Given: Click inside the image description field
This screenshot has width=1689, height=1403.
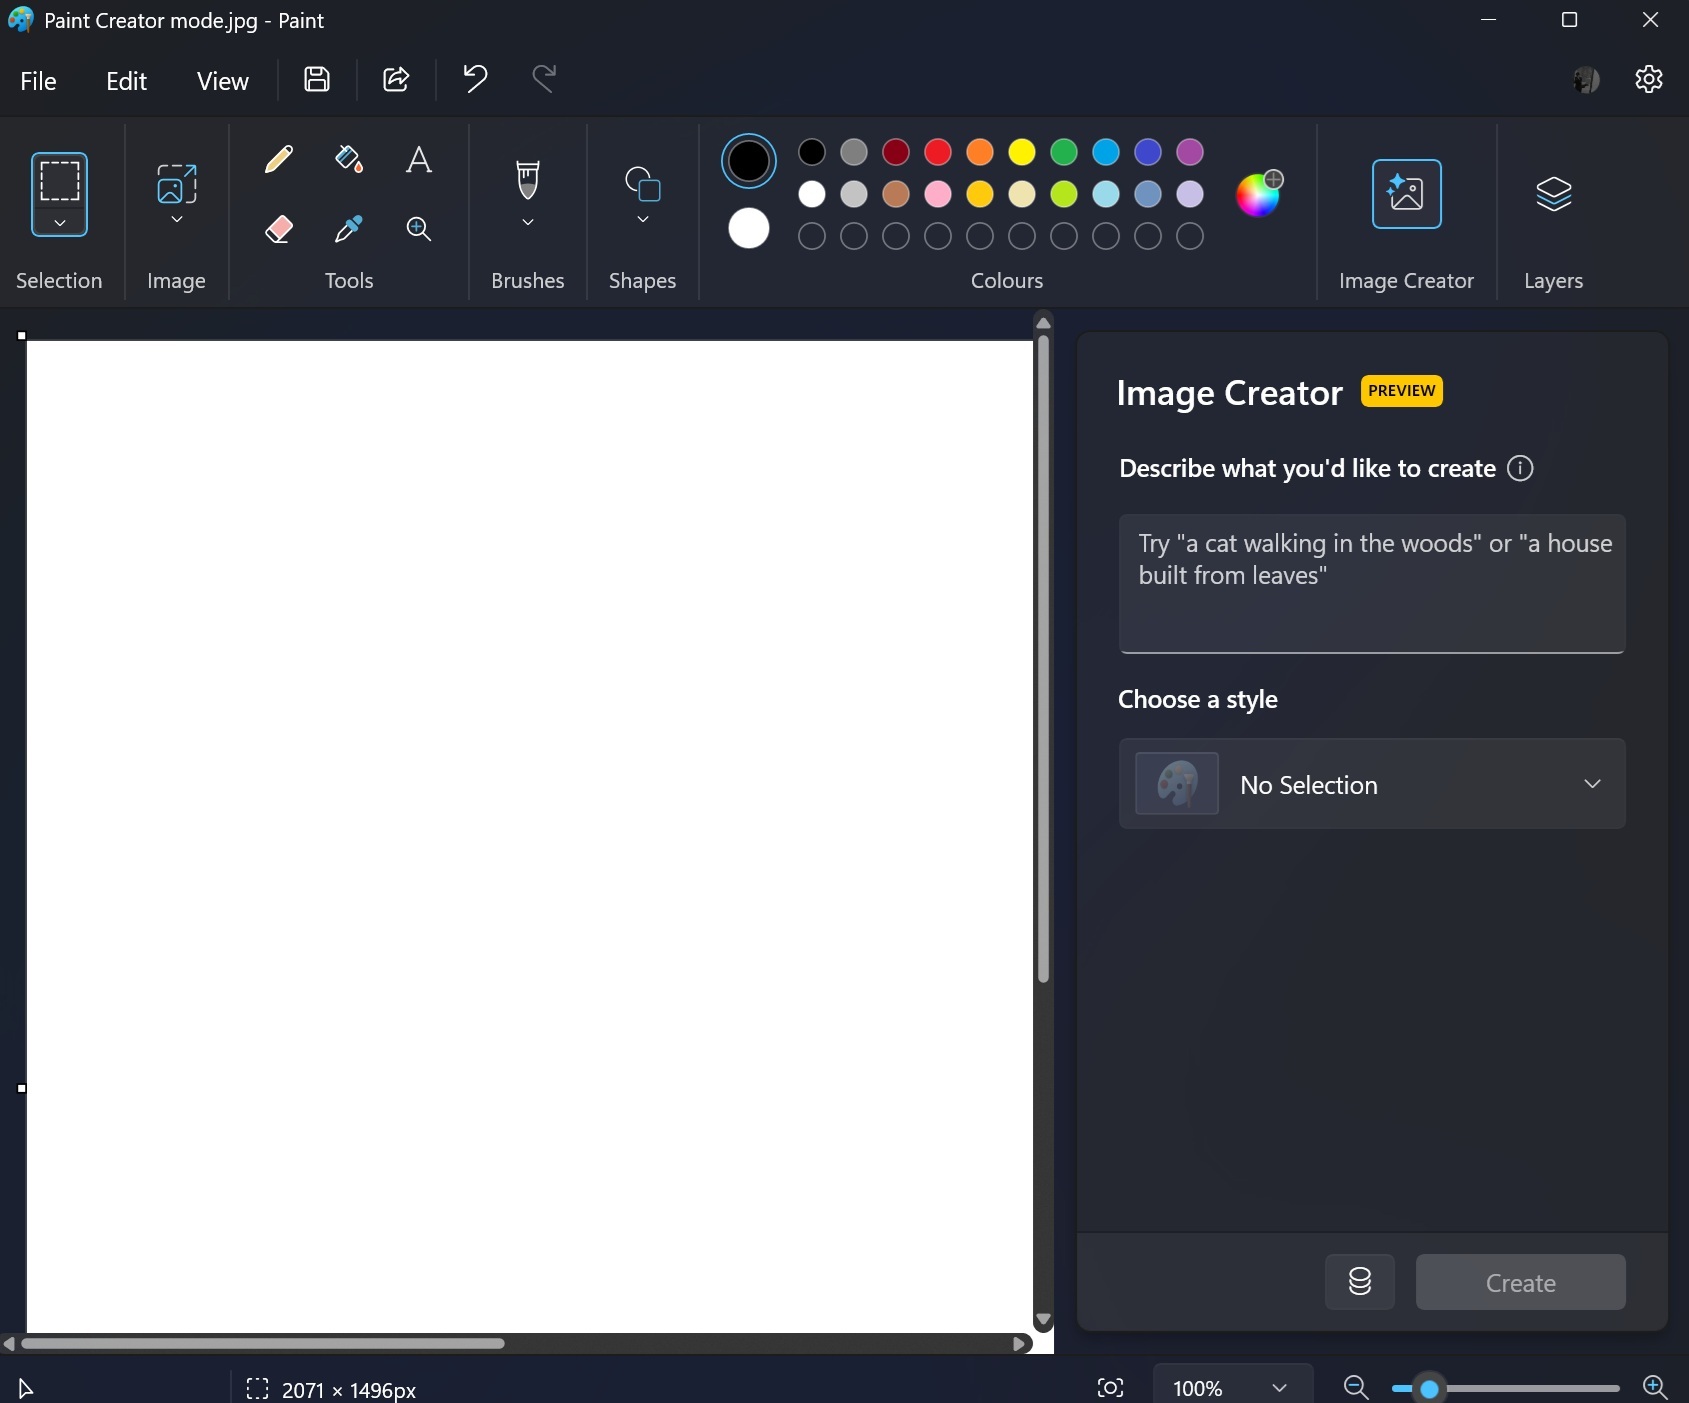Looking at the screenshot, I should [1371, 585].
